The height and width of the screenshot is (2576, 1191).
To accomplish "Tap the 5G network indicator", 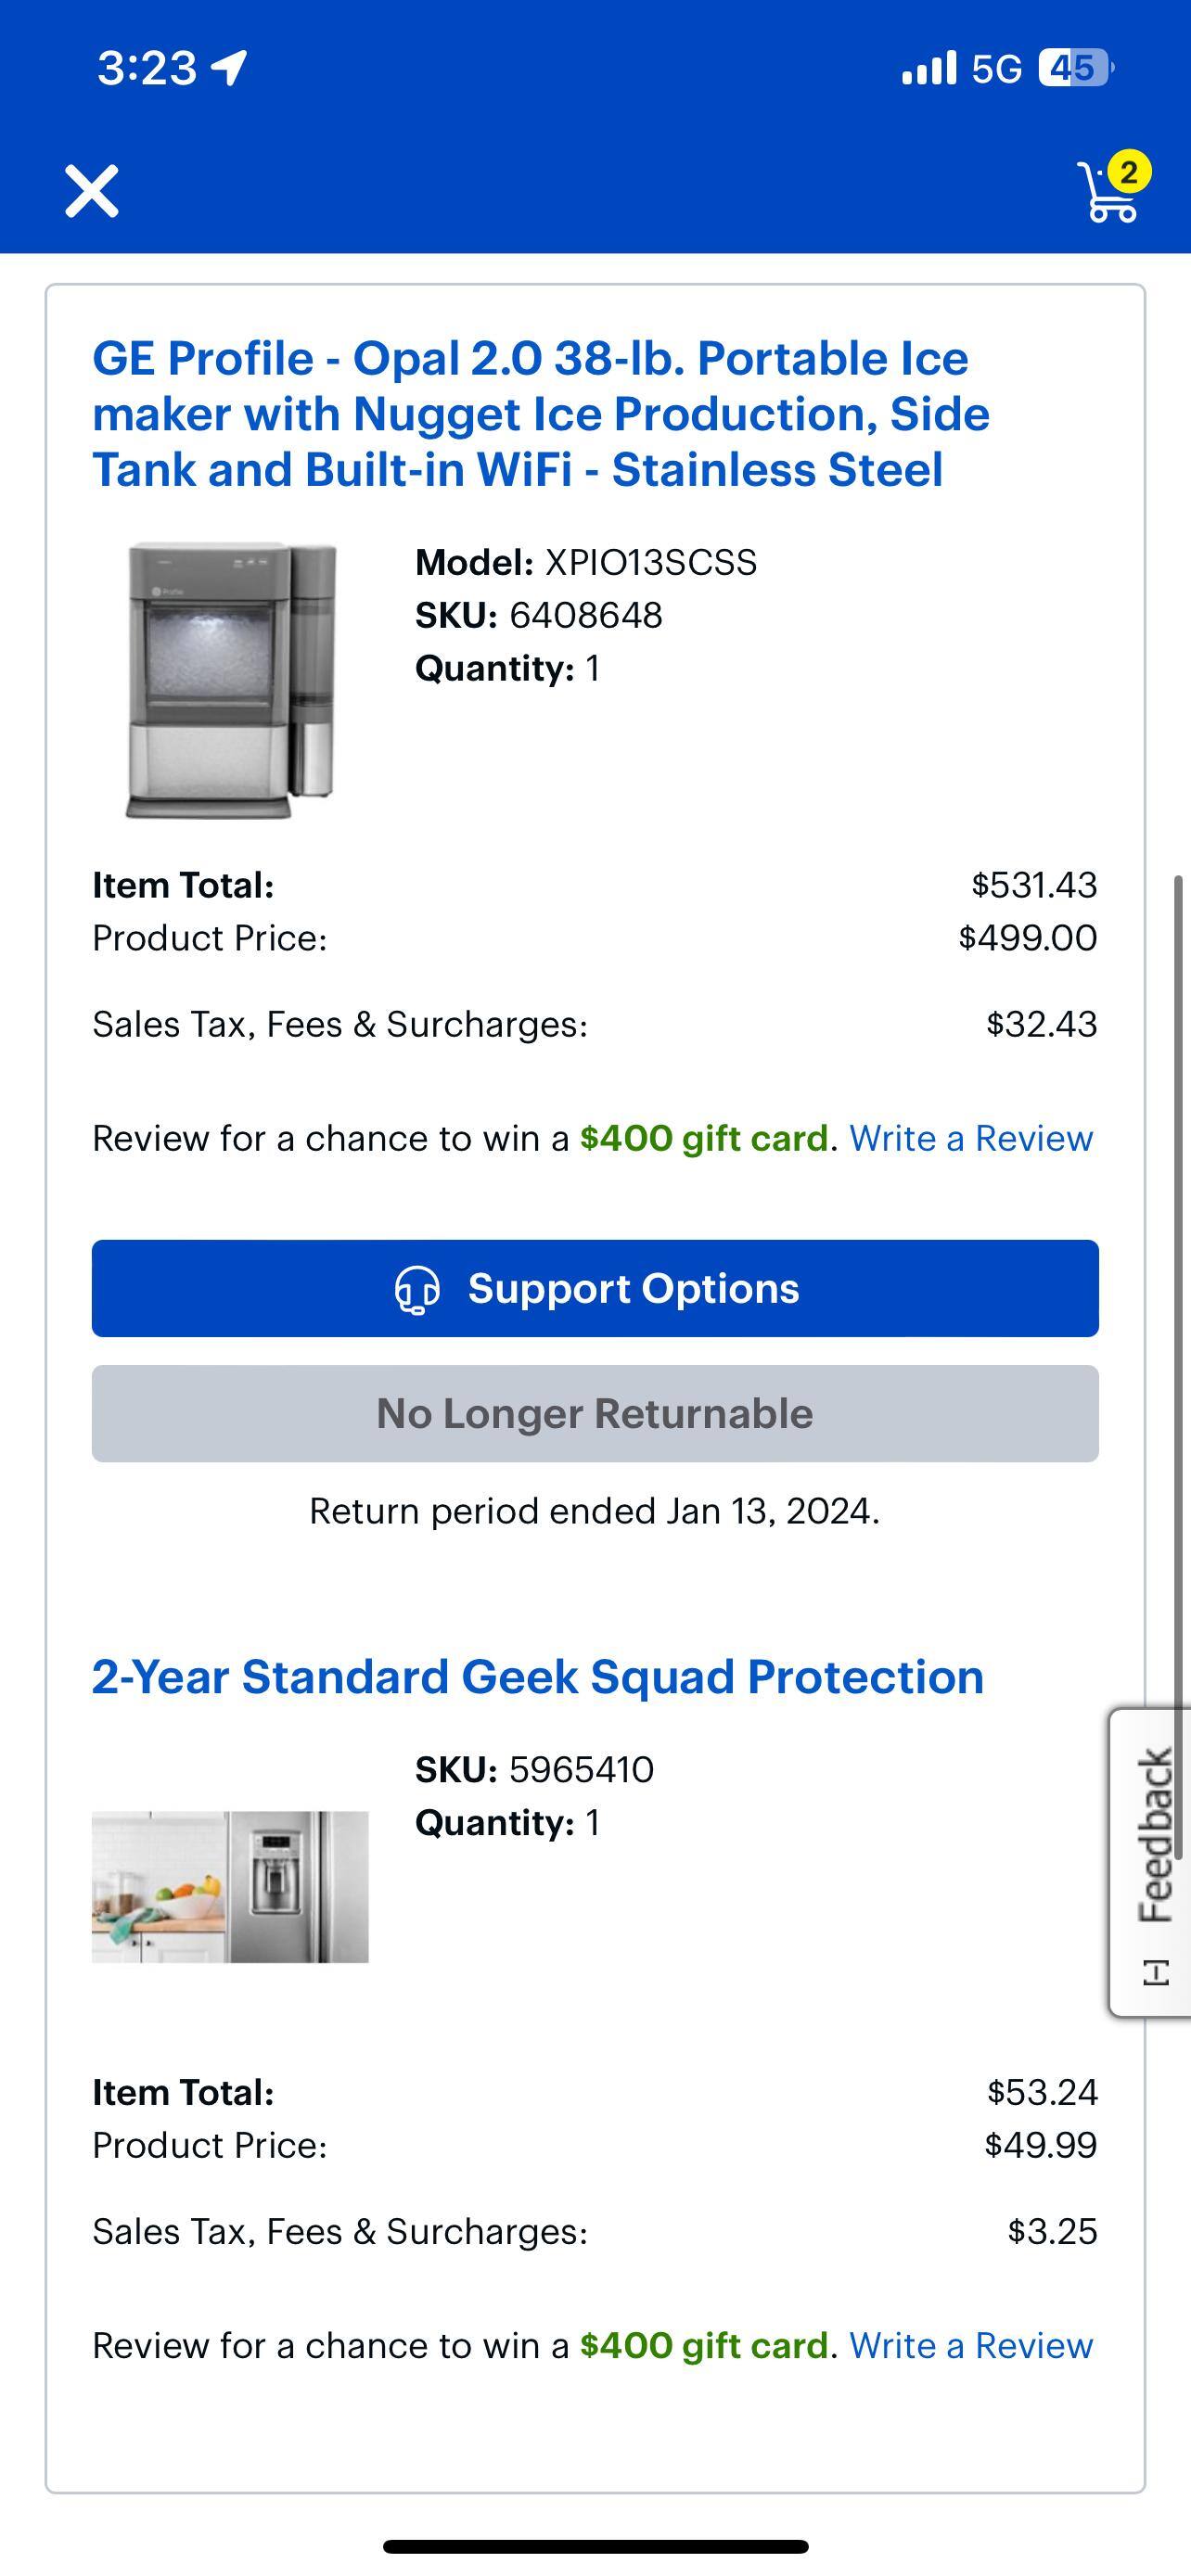I will pos(997,68).
